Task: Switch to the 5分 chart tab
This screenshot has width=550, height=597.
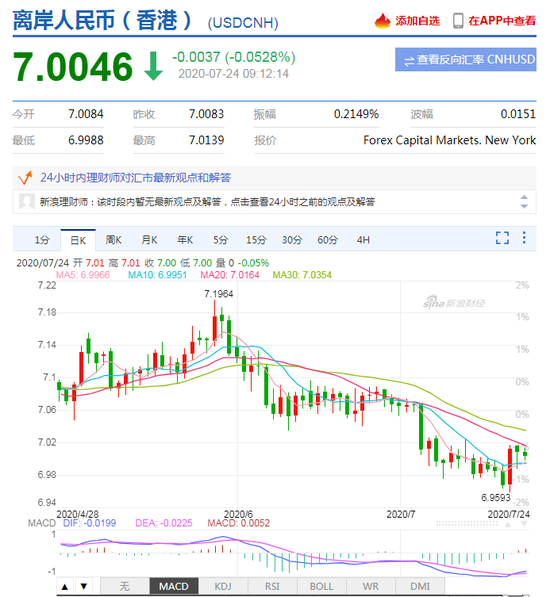Action: (220, 240)
